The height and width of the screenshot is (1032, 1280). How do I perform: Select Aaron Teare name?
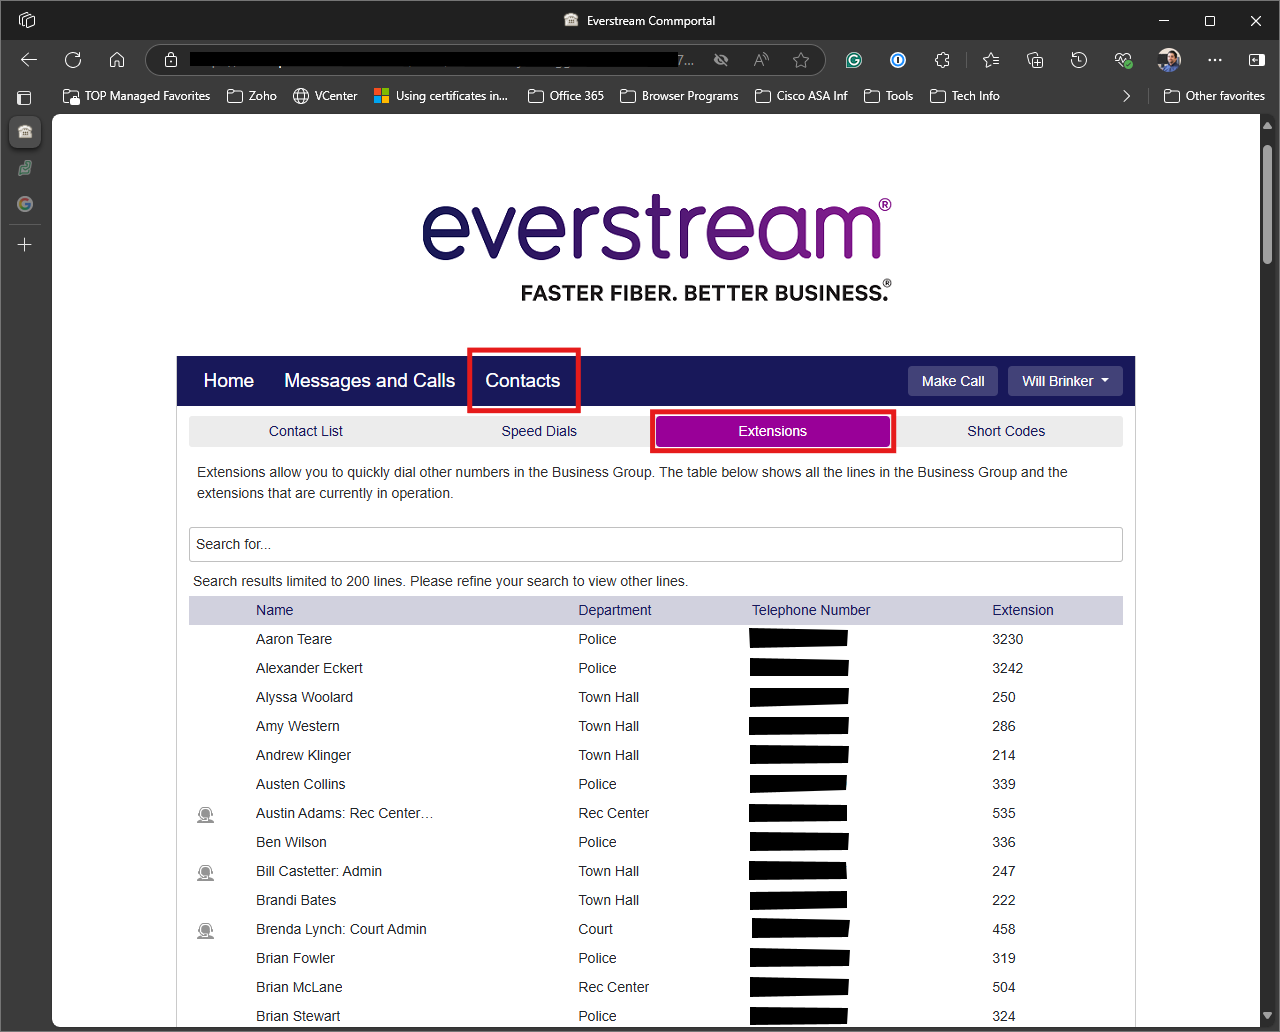[x=294, y=639]
